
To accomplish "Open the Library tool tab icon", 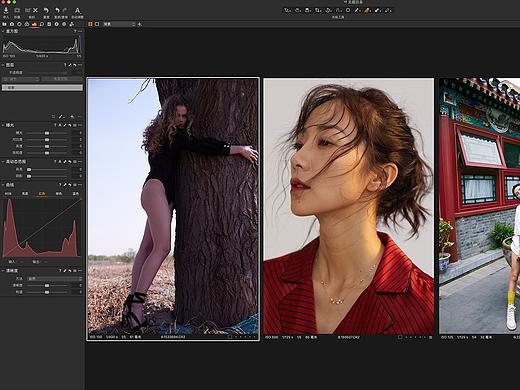I will [x=5, y=24].
